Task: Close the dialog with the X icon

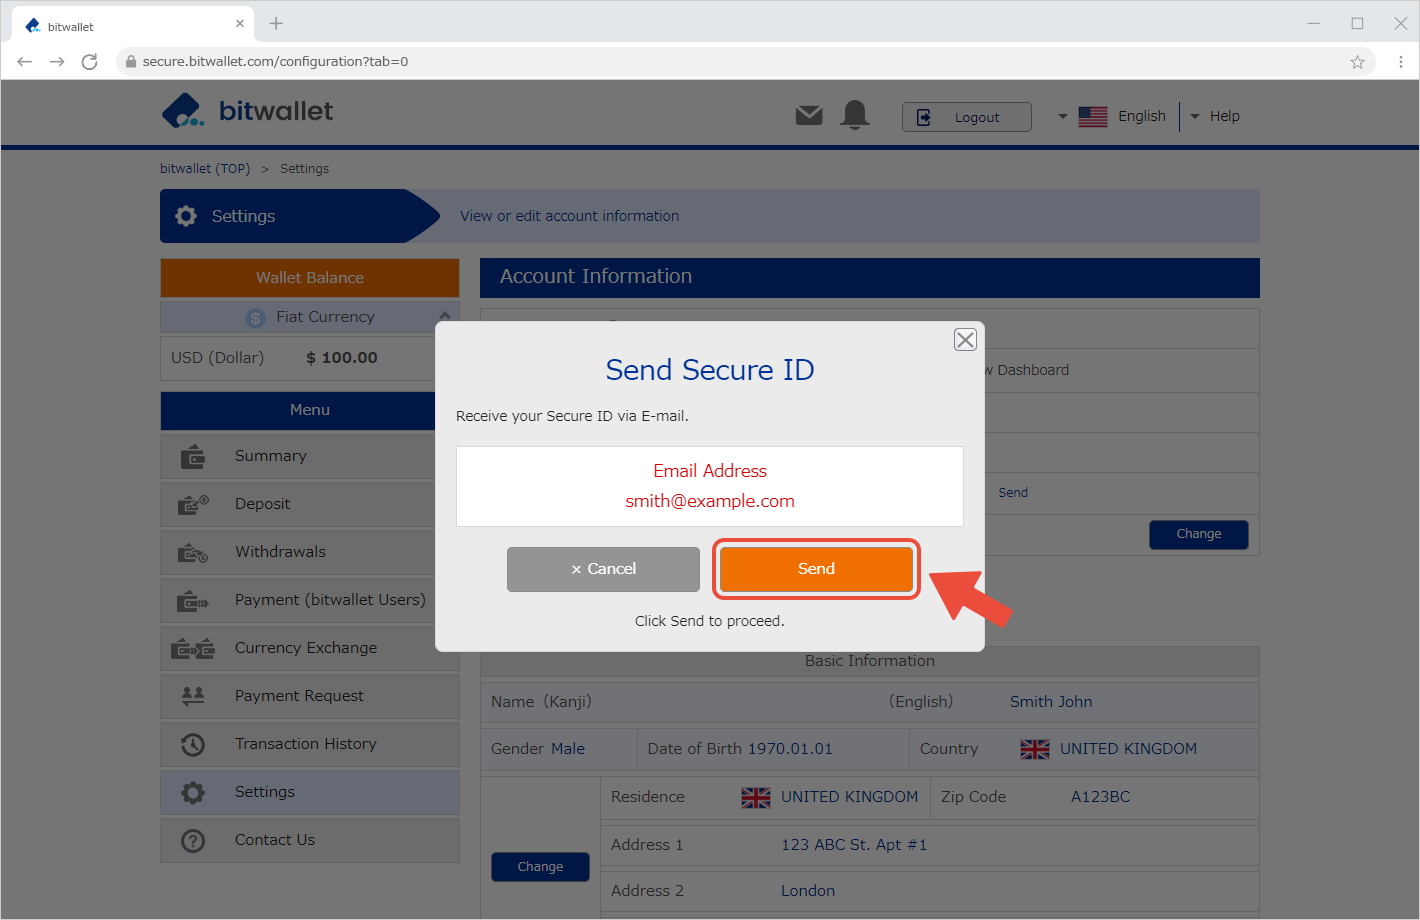Action: [965, 340]
